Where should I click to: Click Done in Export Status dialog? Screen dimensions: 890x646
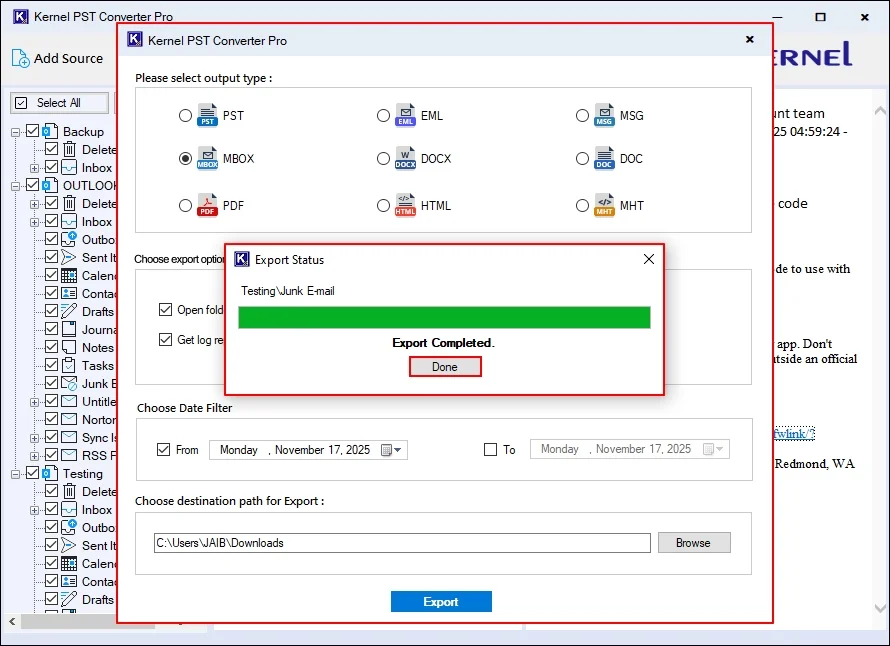445,367
